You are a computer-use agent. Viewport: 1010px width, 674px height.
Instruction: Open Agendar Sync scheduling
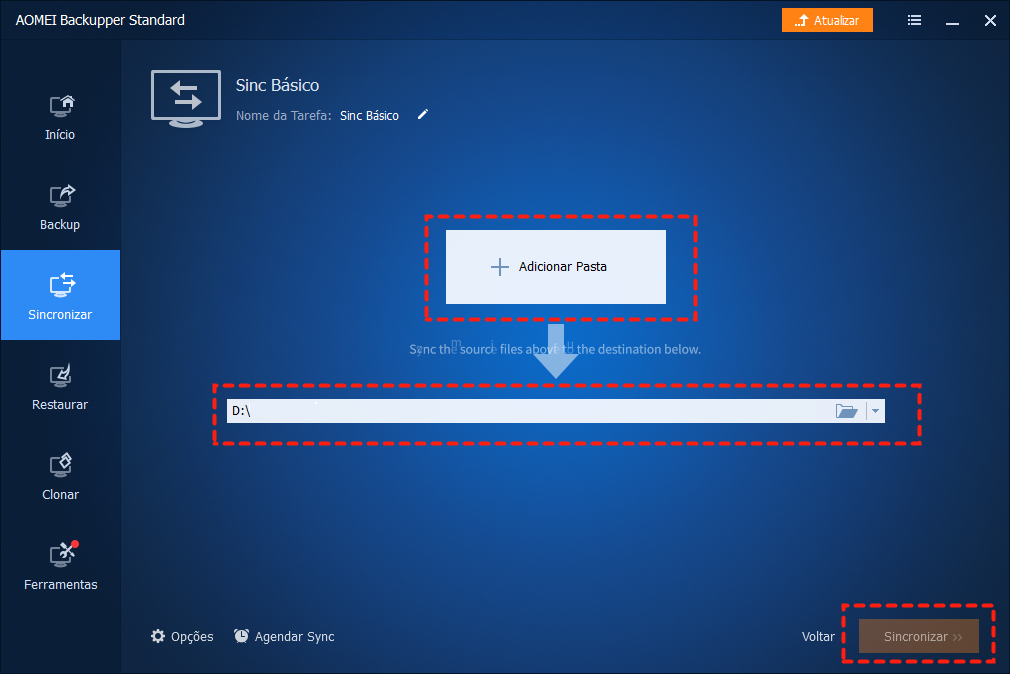(x=284, y=637)
